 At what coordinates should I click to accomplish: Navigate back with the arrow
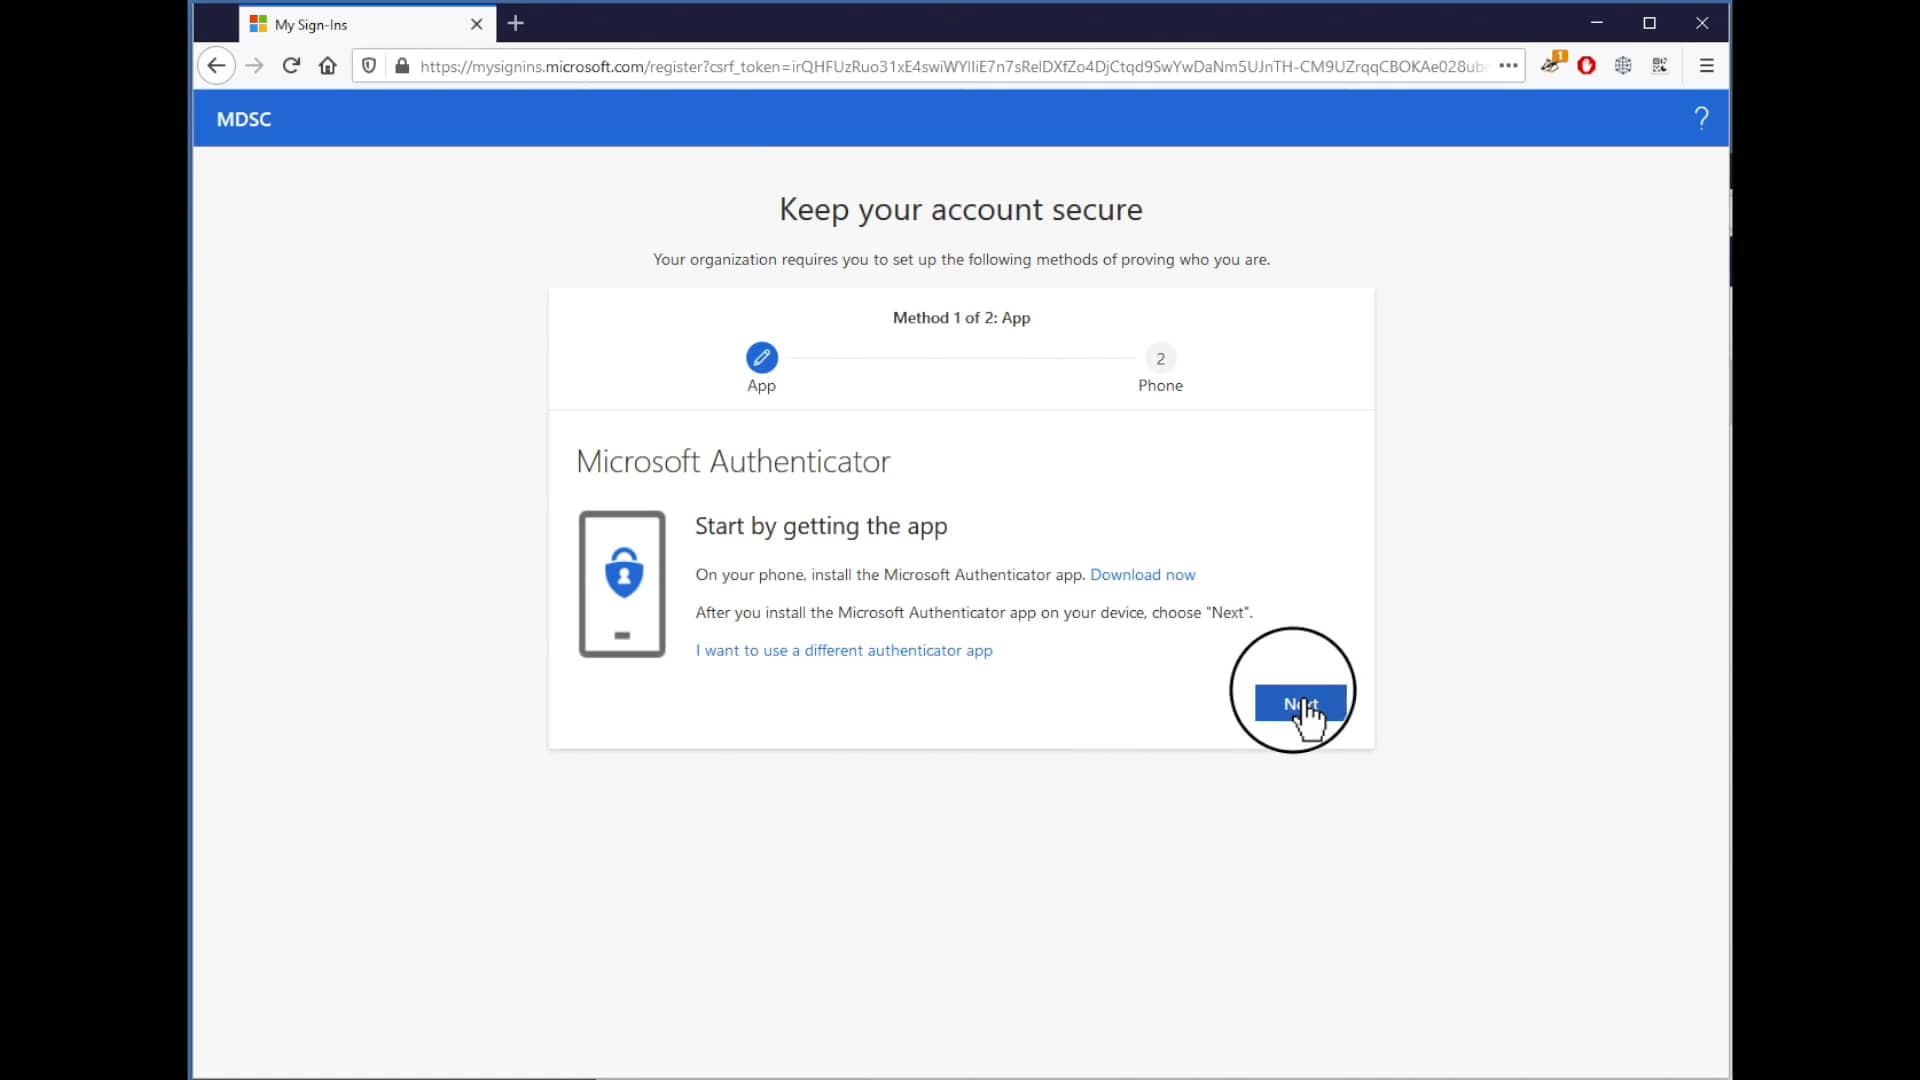click(217, 65)
